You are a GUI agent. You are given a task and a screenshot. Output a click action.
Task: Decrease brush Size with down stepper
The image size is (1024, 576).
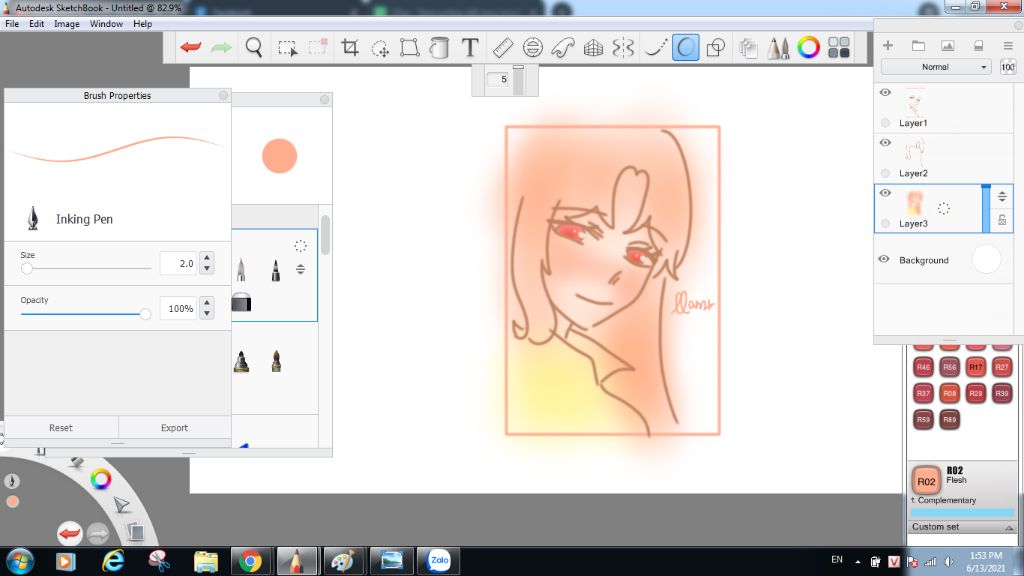[207, 268]
